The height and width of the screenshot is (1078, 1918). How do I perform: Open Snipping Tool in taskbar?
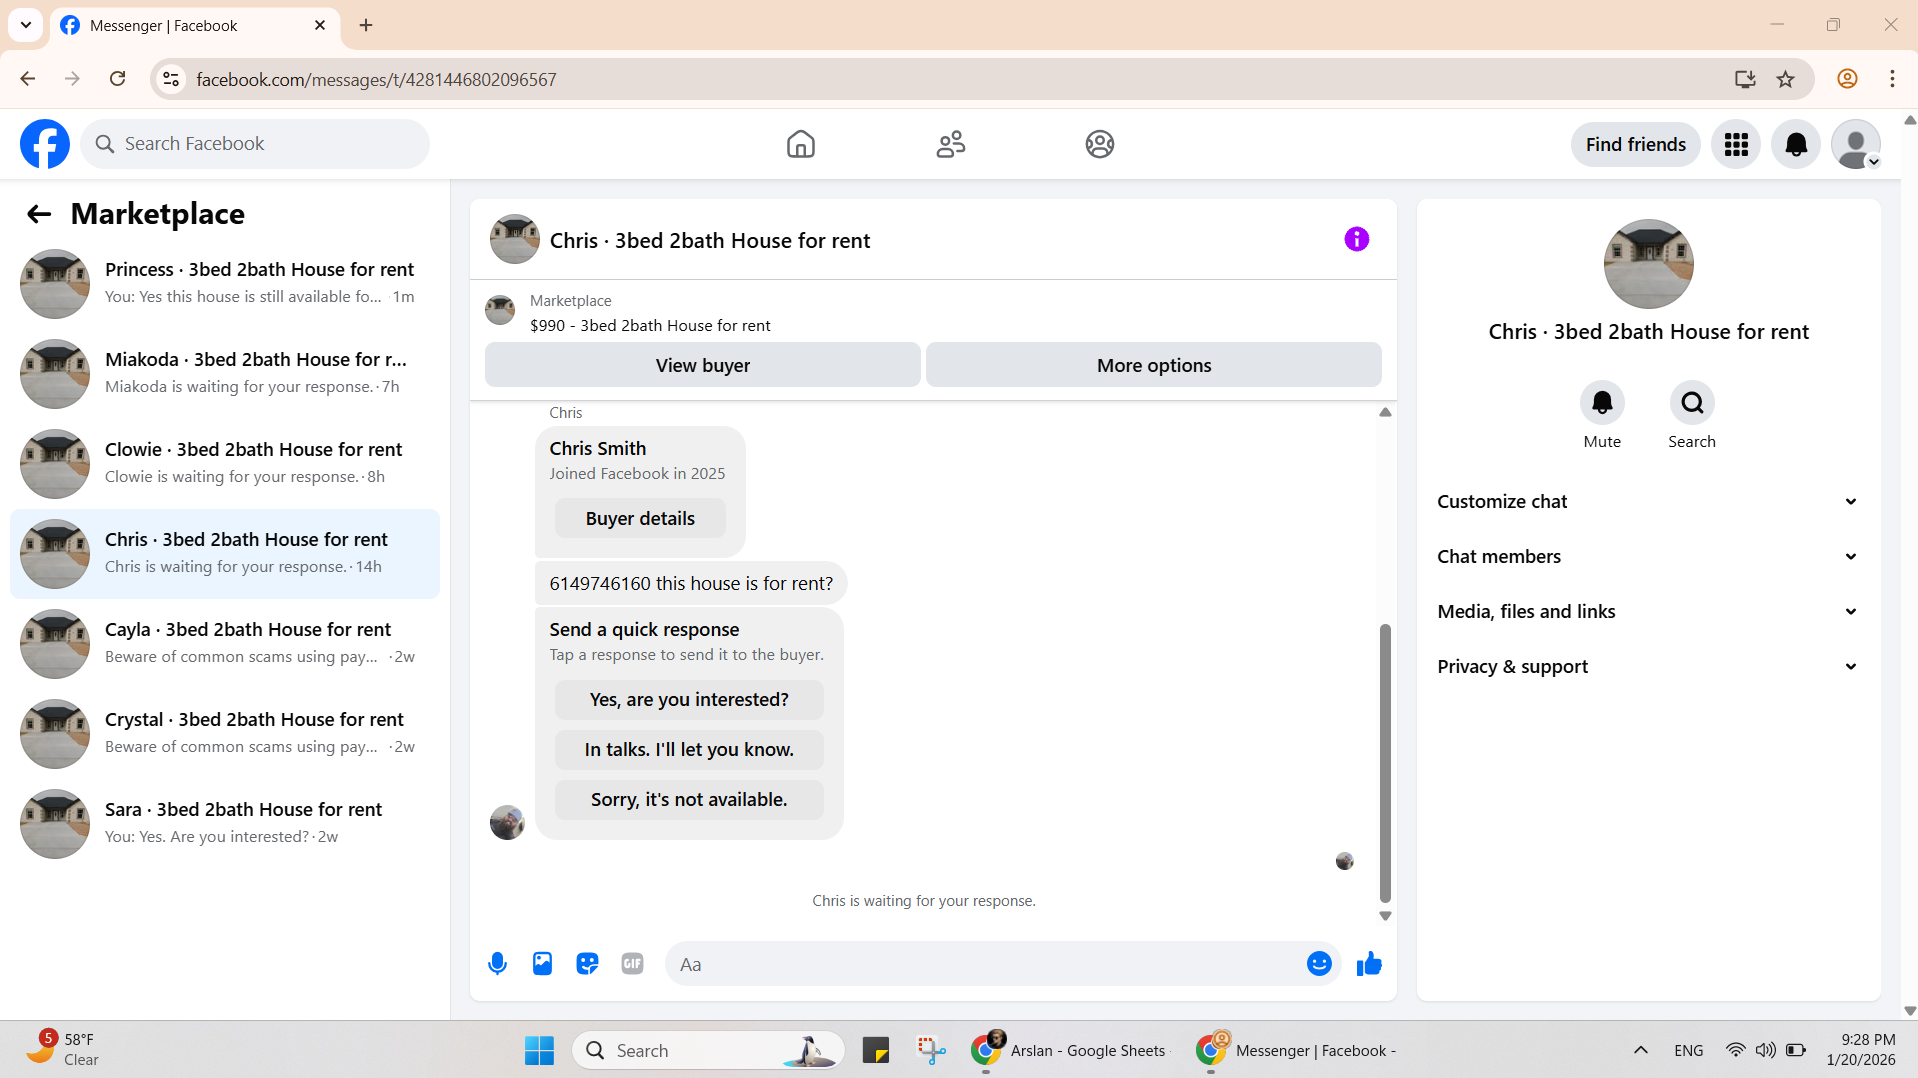point(931,1051)
